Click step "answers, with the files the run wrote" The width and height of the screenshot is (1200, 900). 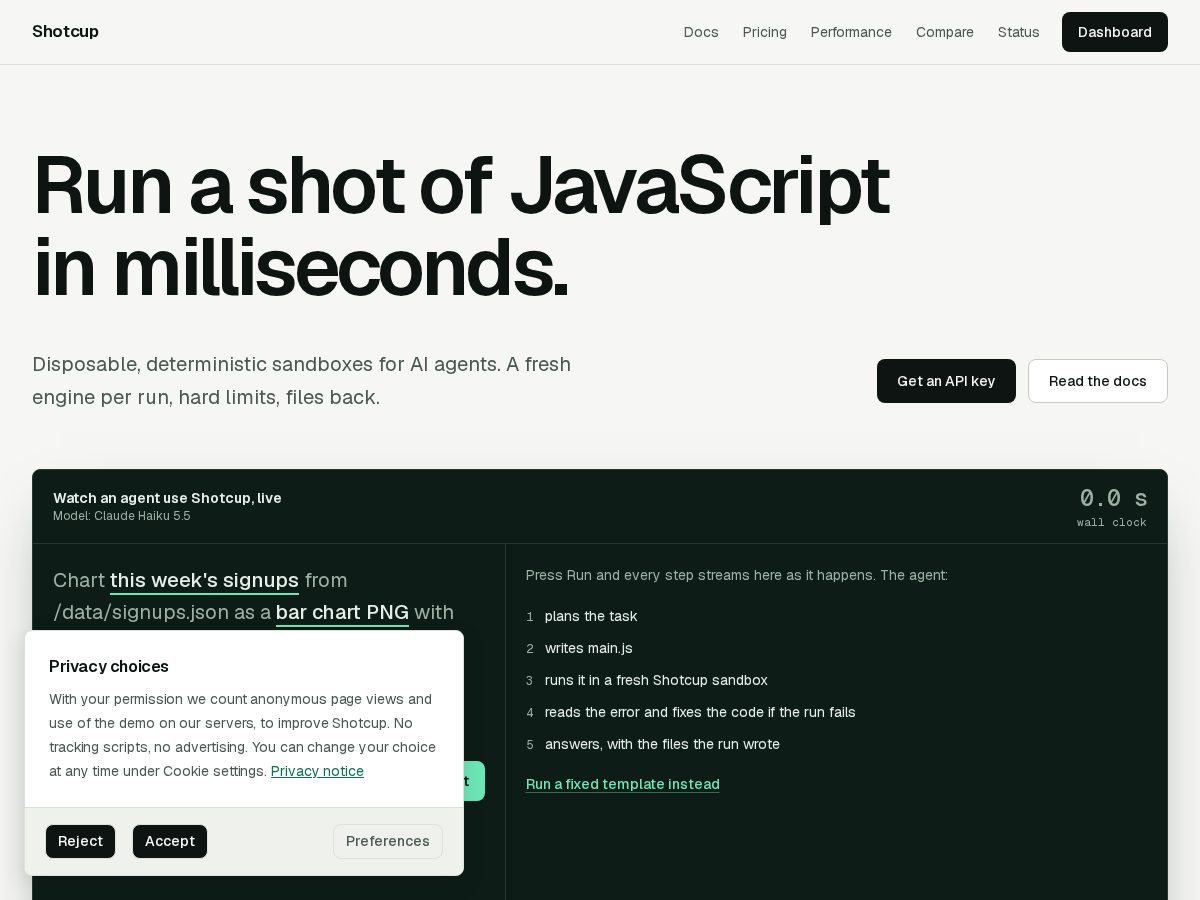(x=662, y=744)
